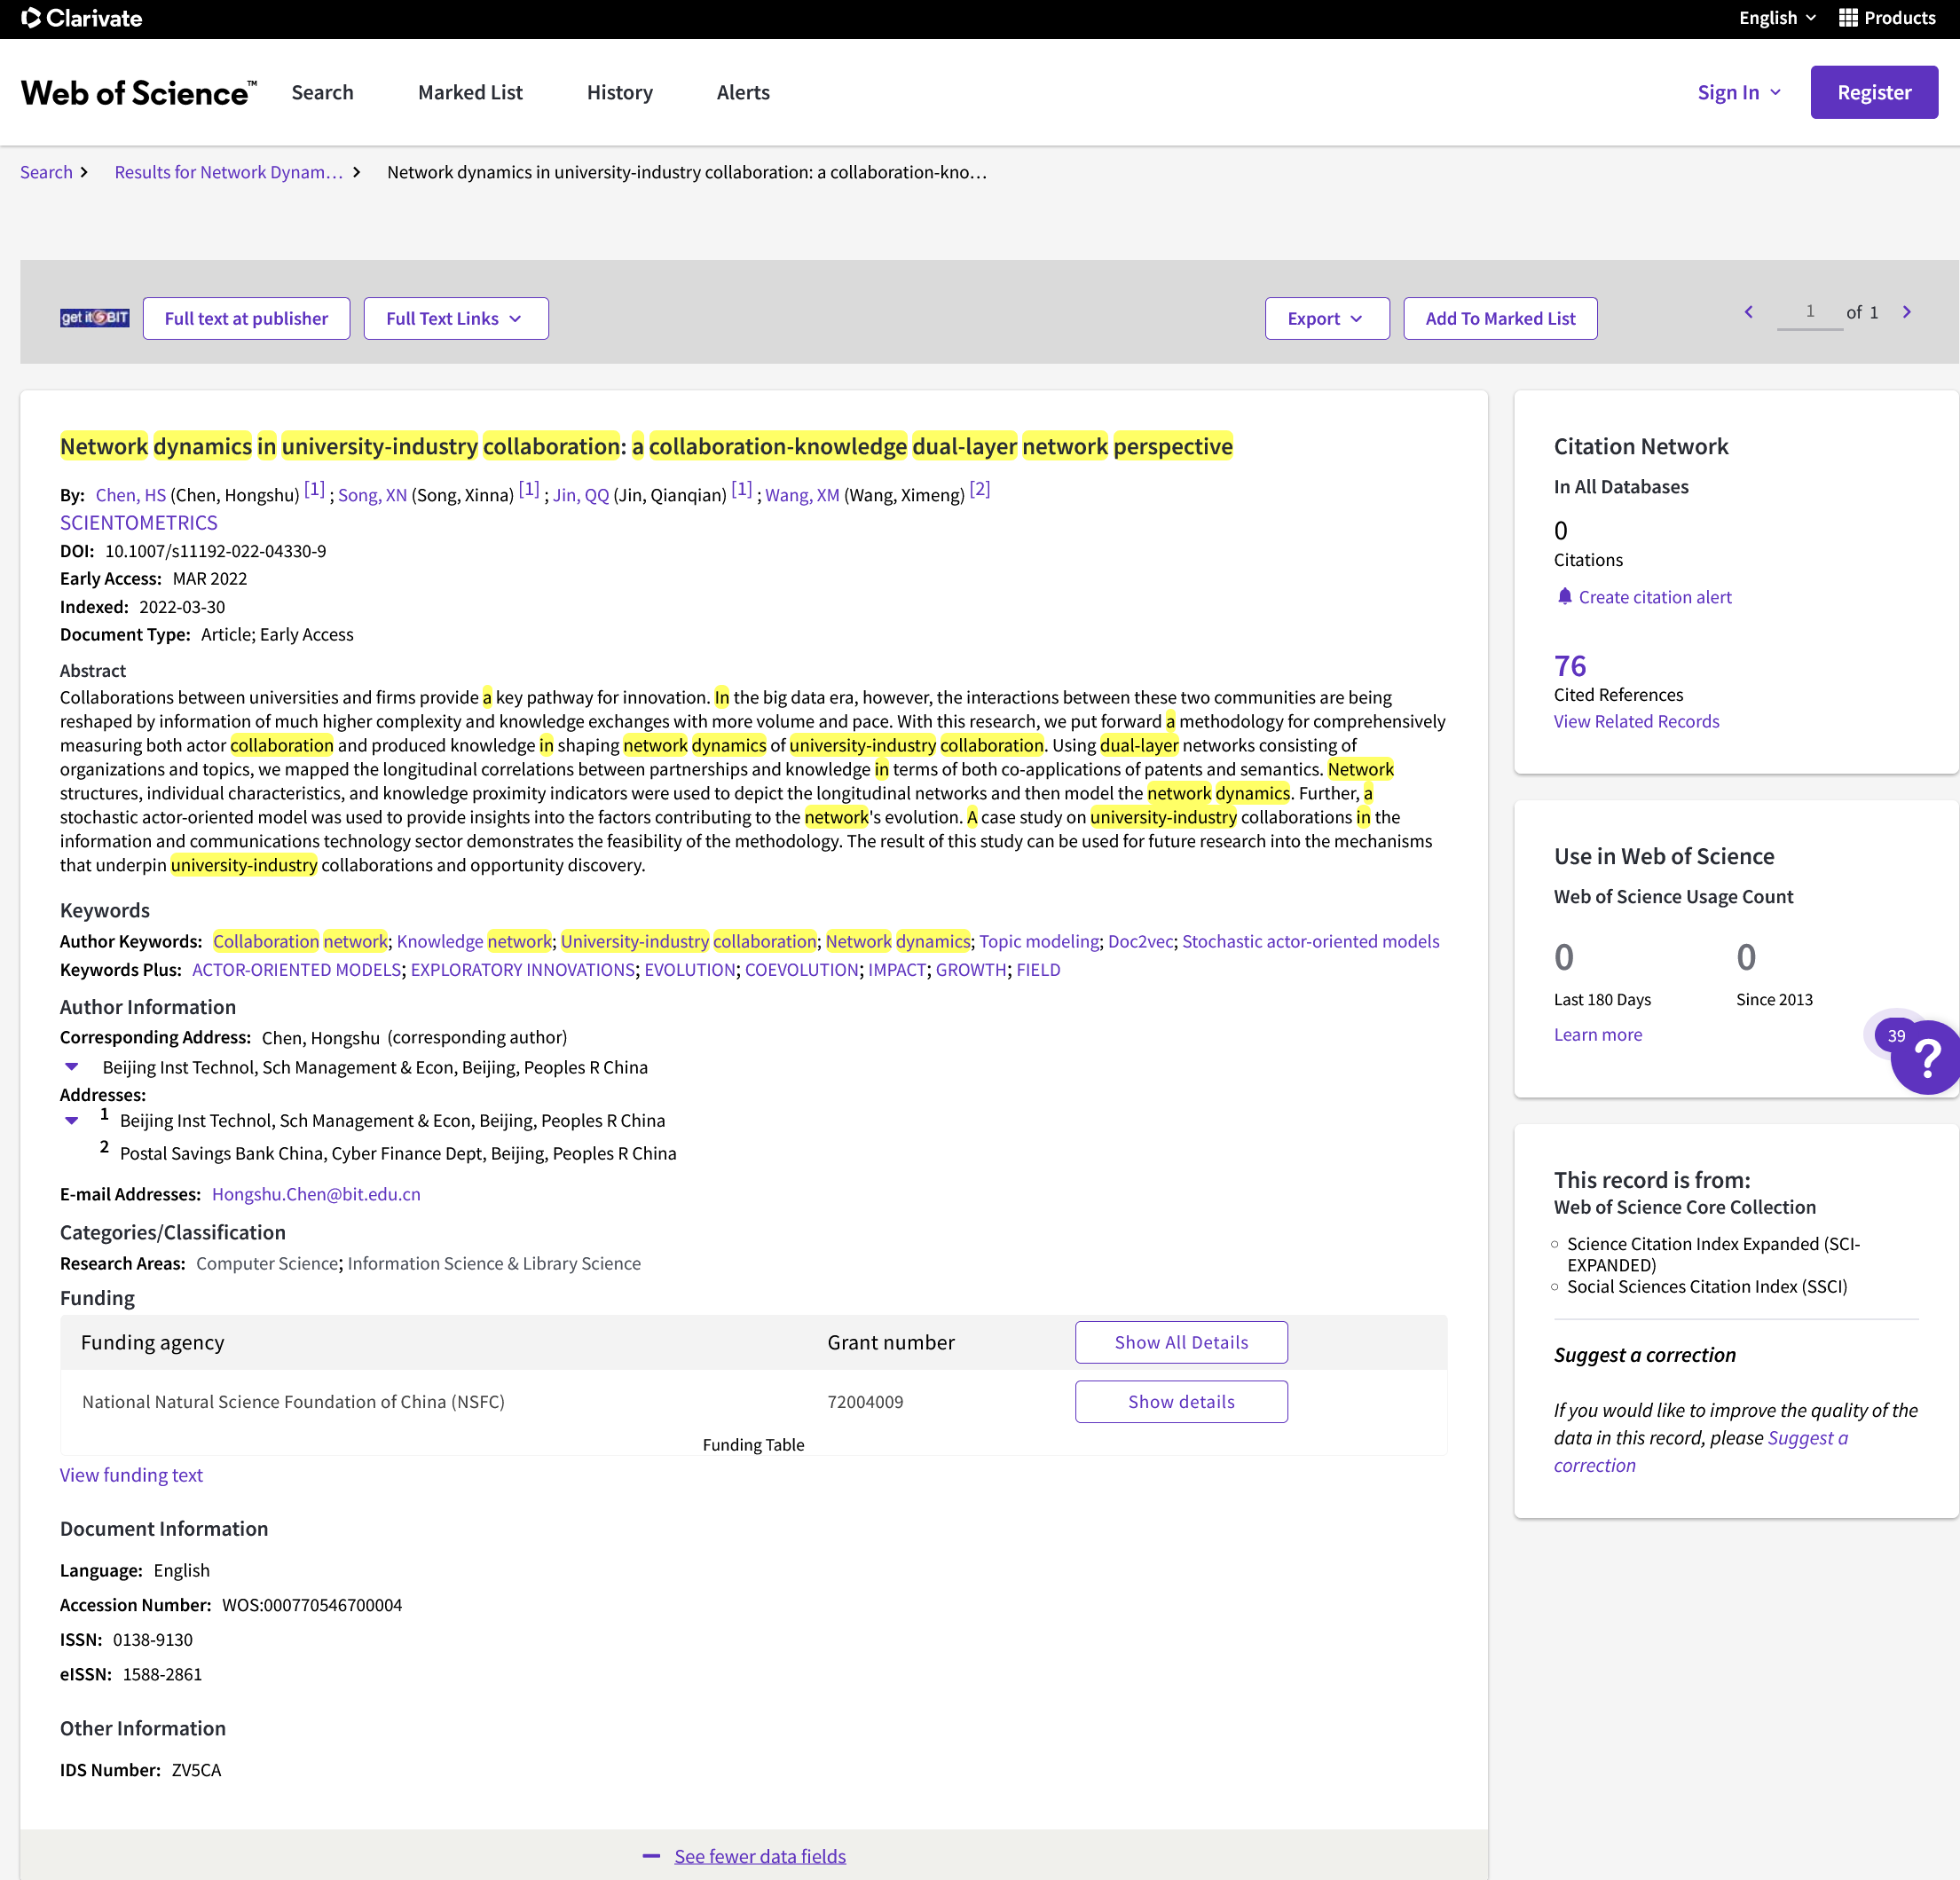Click the help question mark bubble
This screenshot has height=1880, width=1960.
[1927, 1058]
